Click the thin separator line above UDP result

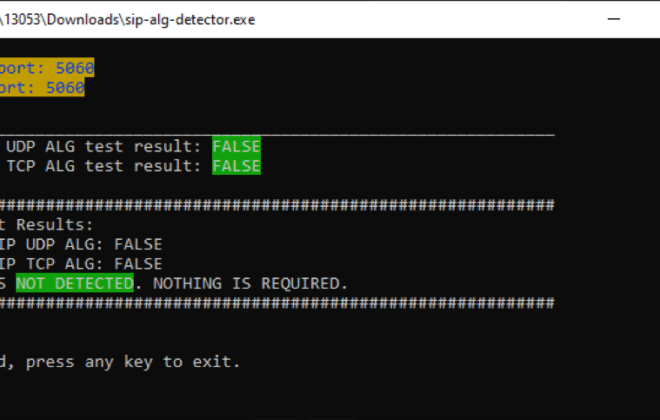(x=277, y=135)
